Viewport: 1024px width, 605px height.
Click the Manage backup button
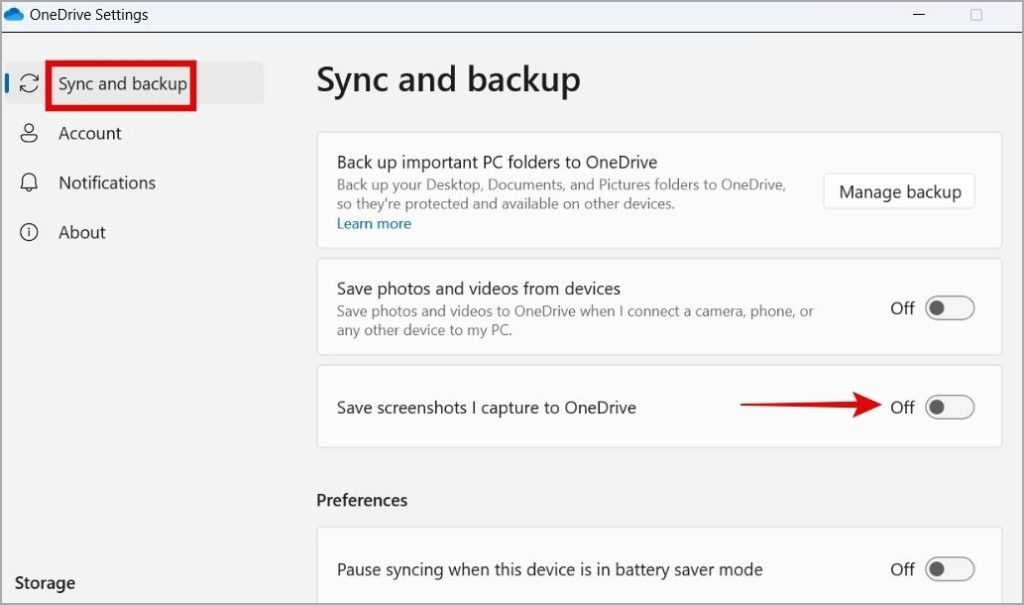click(x=899, y=191)
